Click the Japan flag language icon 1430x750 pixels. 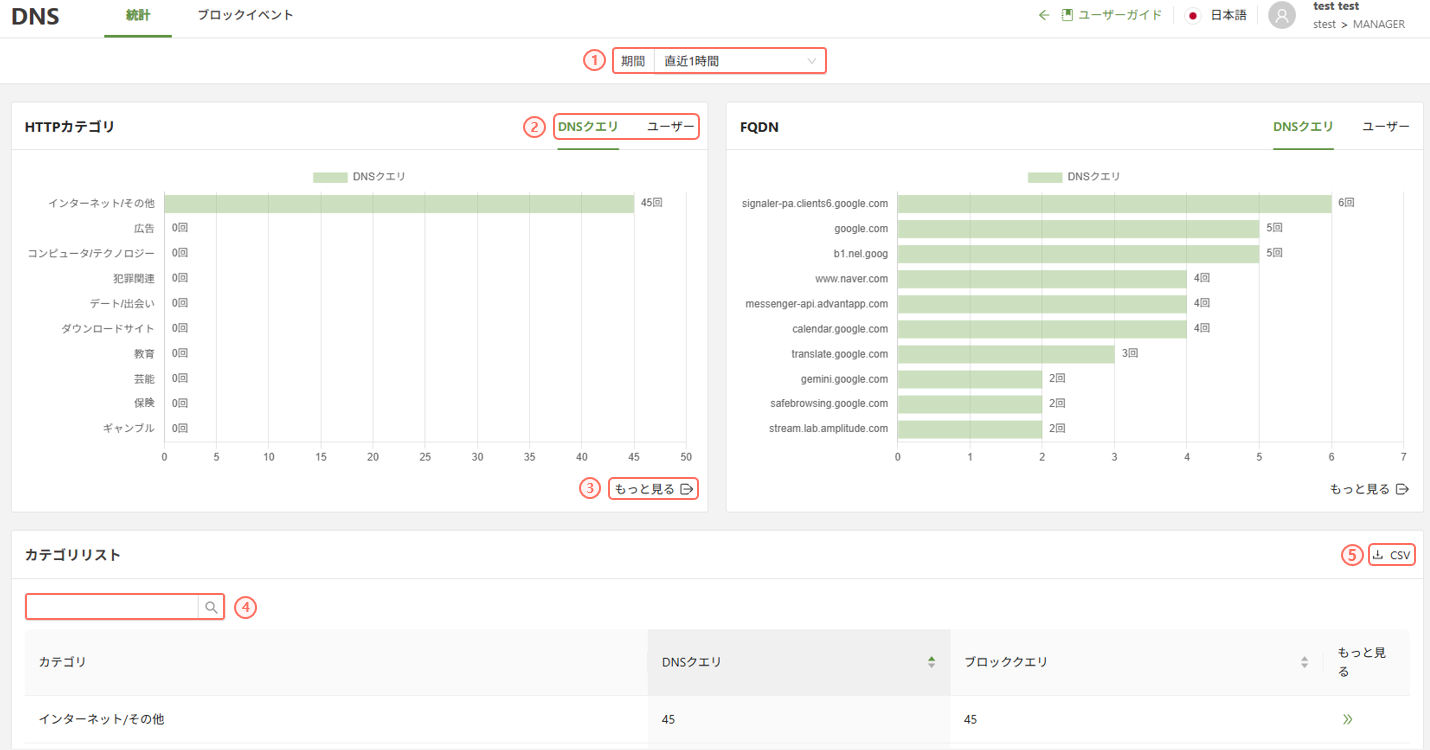point(1192,15)
